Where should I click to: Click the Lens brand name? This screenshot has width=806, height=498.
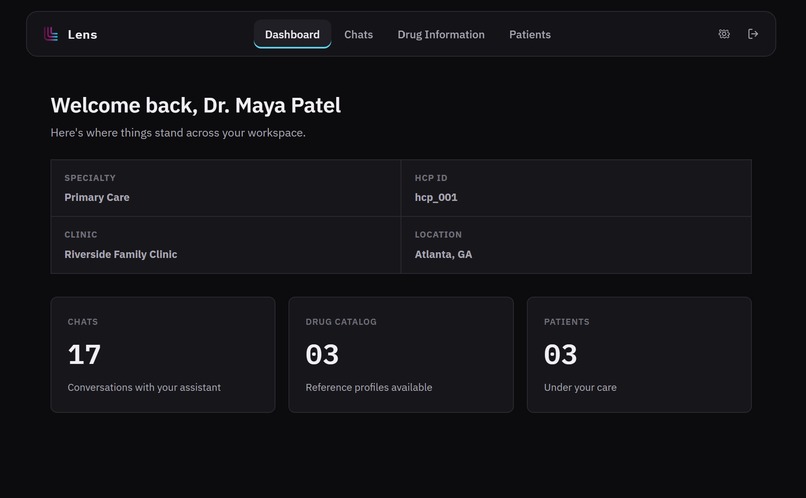[x=82, y=34]
